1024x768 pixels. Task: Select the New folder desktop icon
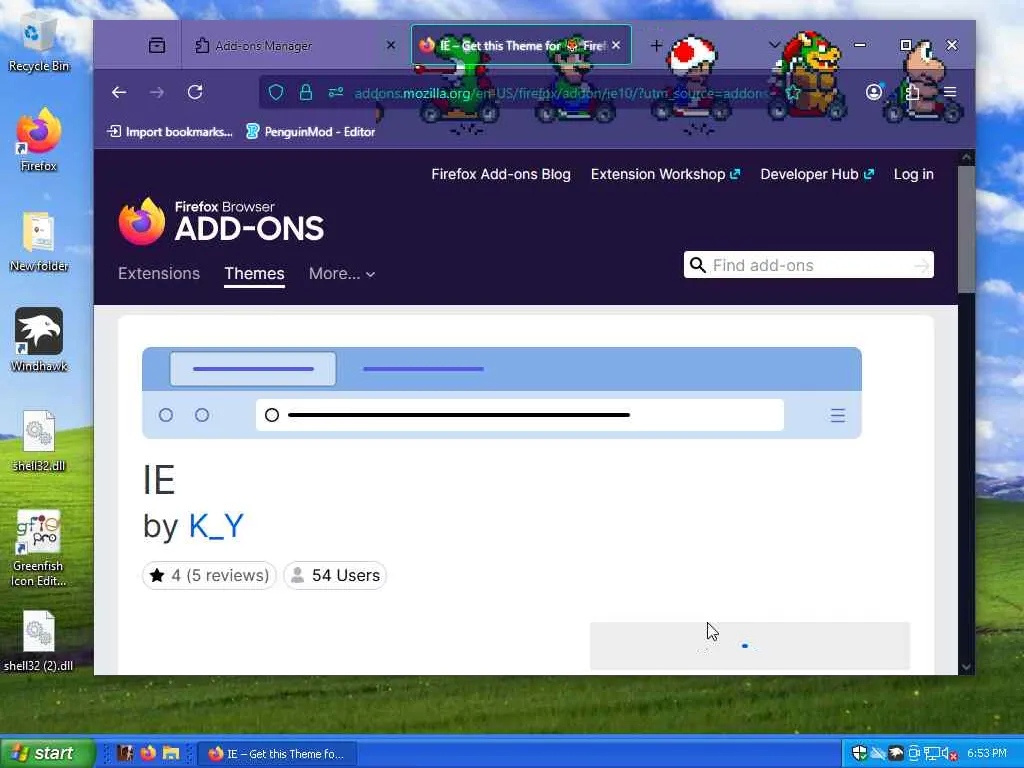[39, 242]
